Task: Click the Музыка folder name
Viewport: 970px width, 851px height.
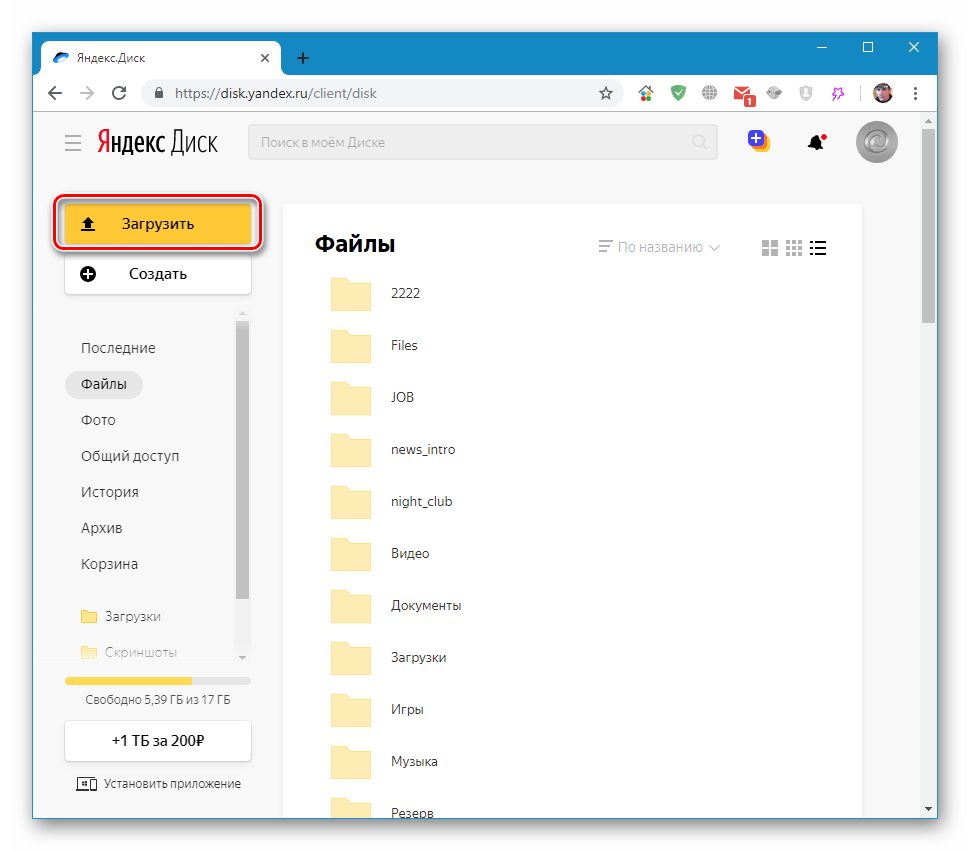Action: (x=414, y=761)
